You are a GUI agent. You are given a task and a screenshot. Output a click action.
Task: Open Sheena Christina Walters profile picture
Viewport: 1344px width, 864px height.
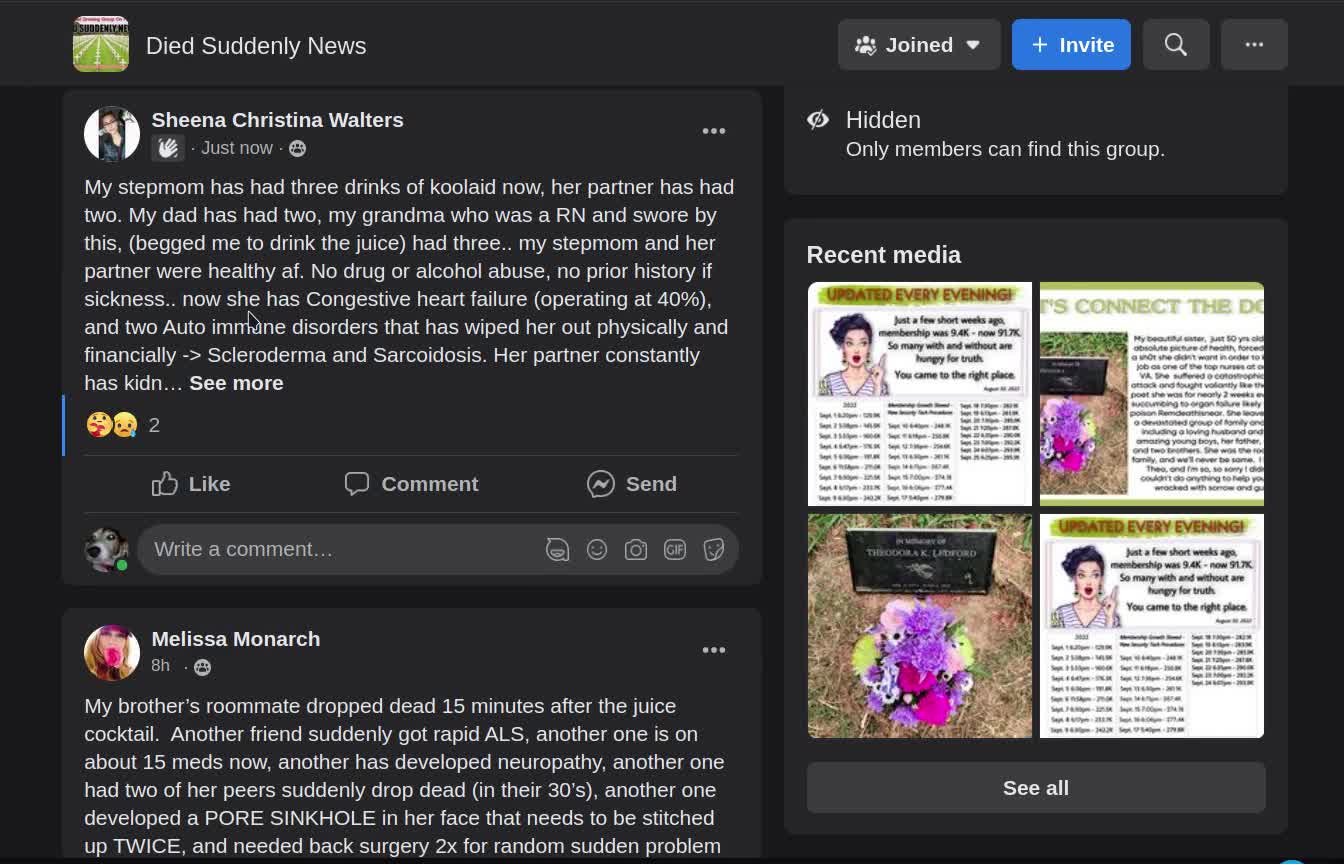tap(112, 134)
